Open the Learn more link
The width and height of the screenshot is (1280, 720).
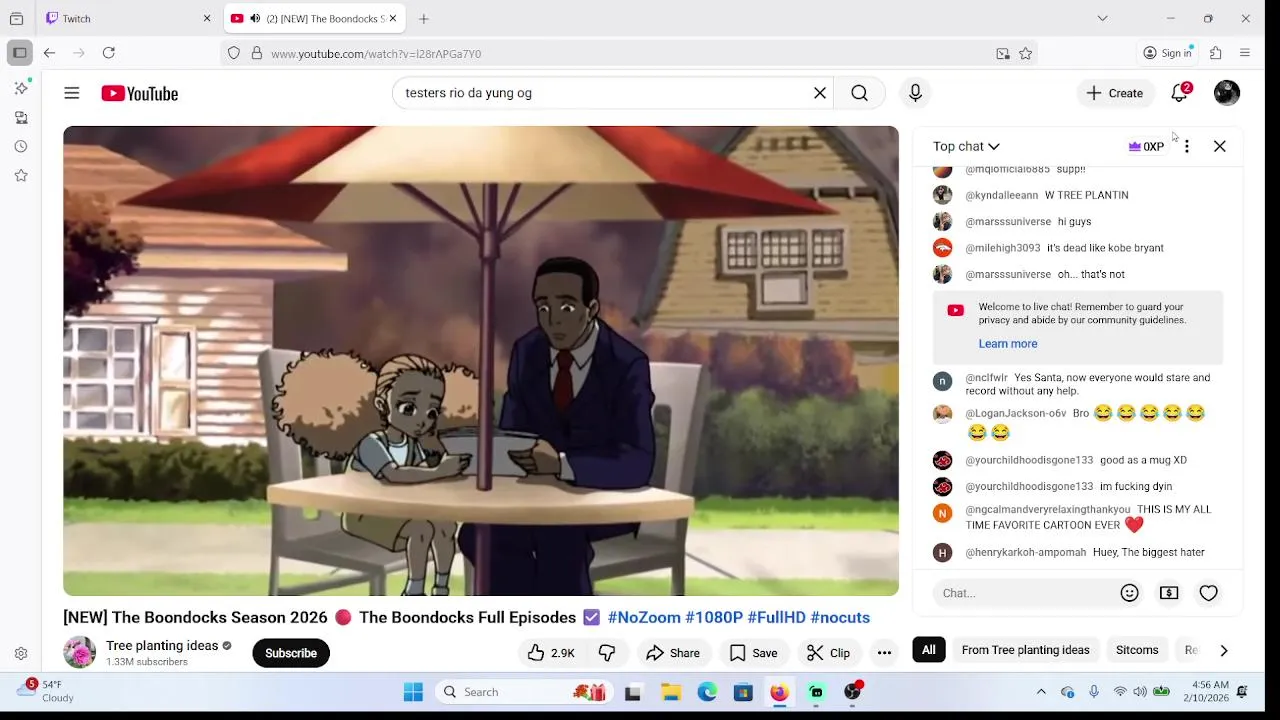[x=1008, y=343]
